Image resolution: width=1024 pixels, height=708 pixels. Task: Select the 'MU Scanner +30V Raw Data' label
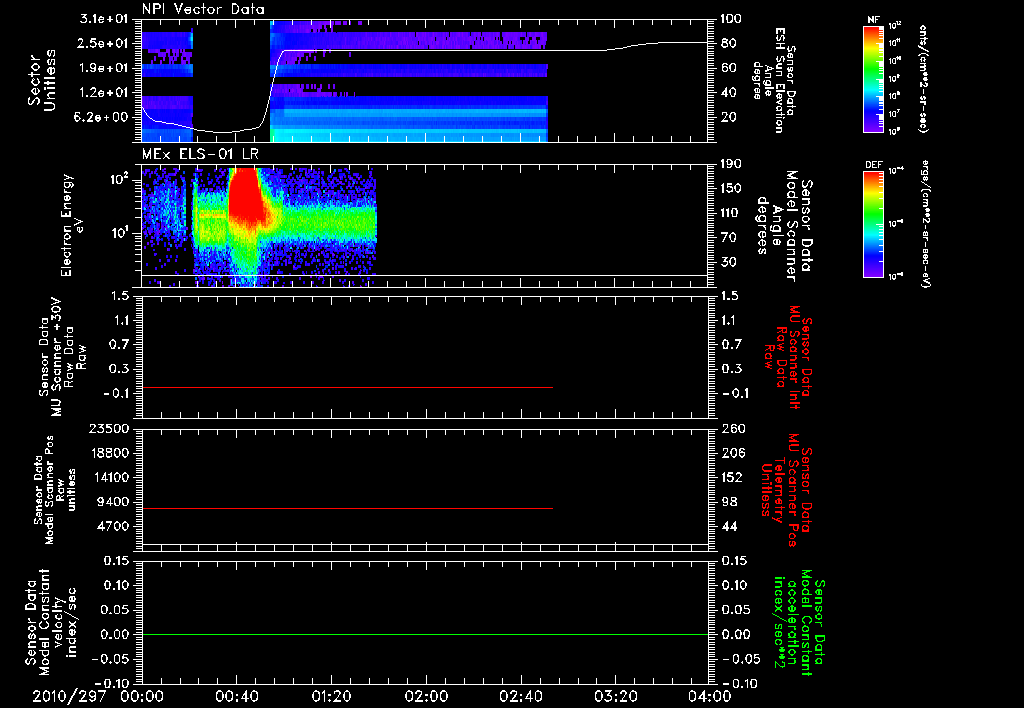coord(61,357)
